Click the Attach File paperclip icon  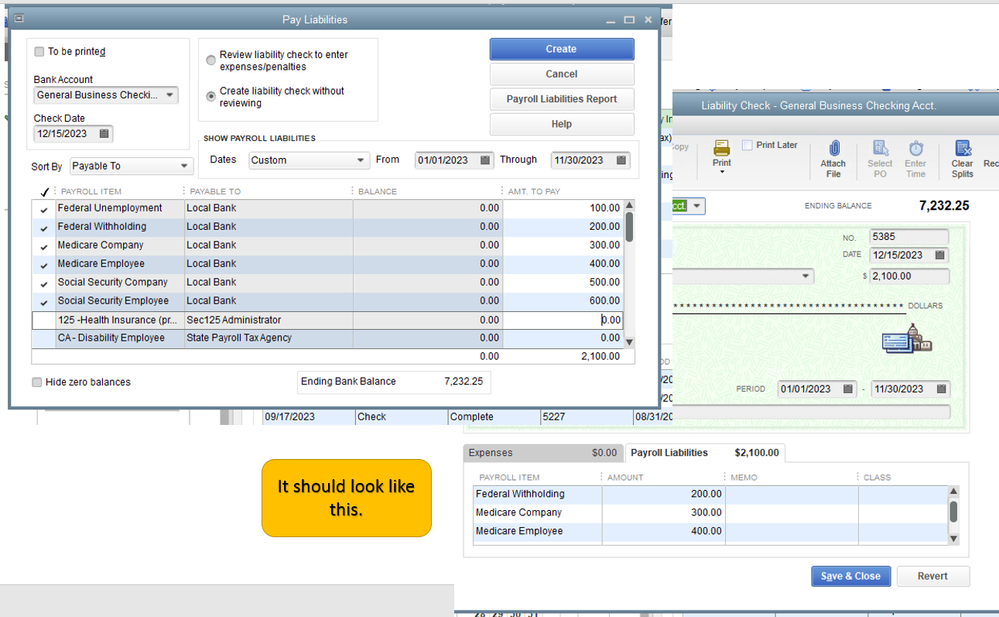tap(833, 148)
